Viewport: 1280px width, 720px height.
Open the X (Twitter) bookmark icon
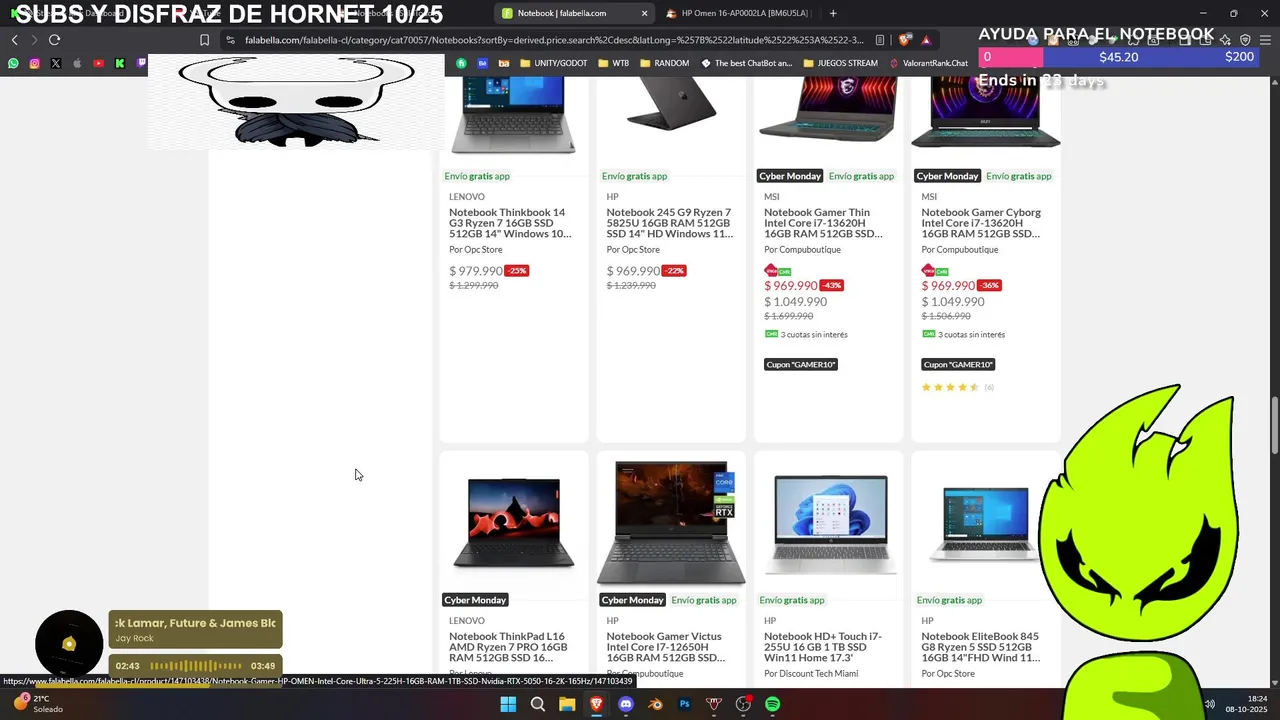click(55, 63)
